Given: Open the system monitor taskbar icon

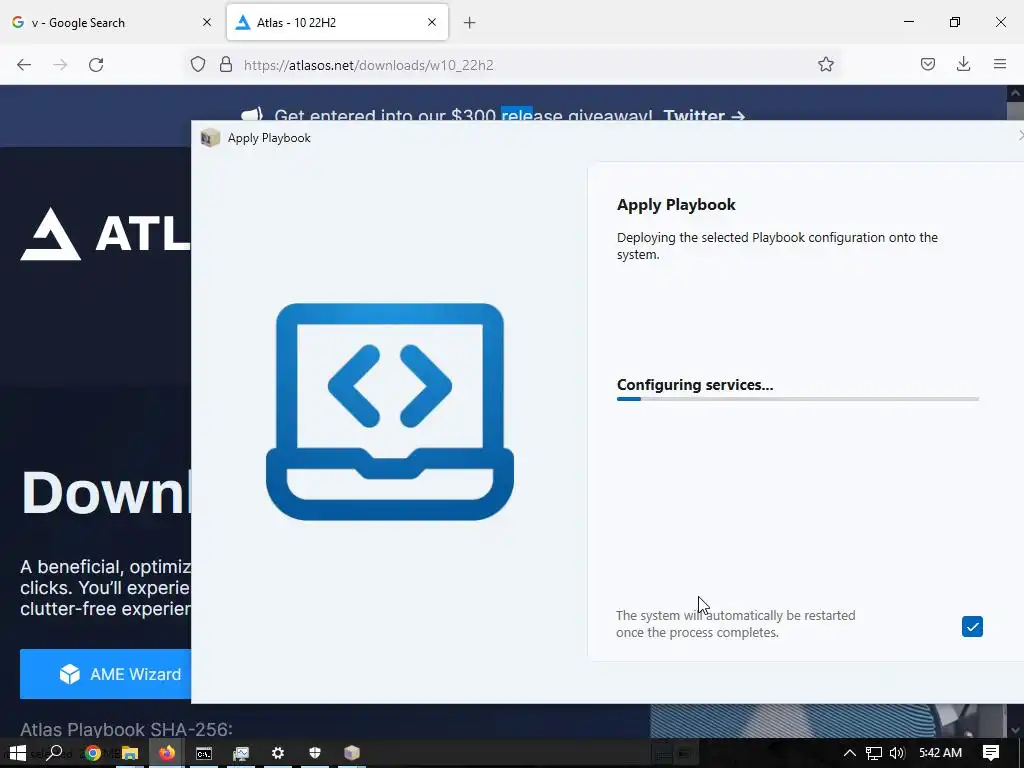Looking at the screenshot, I should [241, 753].
